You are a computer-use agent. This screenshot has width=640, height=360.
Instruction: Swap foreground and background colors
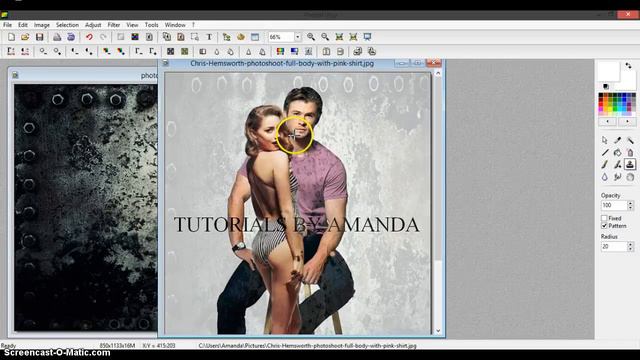click(x=628, y=65)
